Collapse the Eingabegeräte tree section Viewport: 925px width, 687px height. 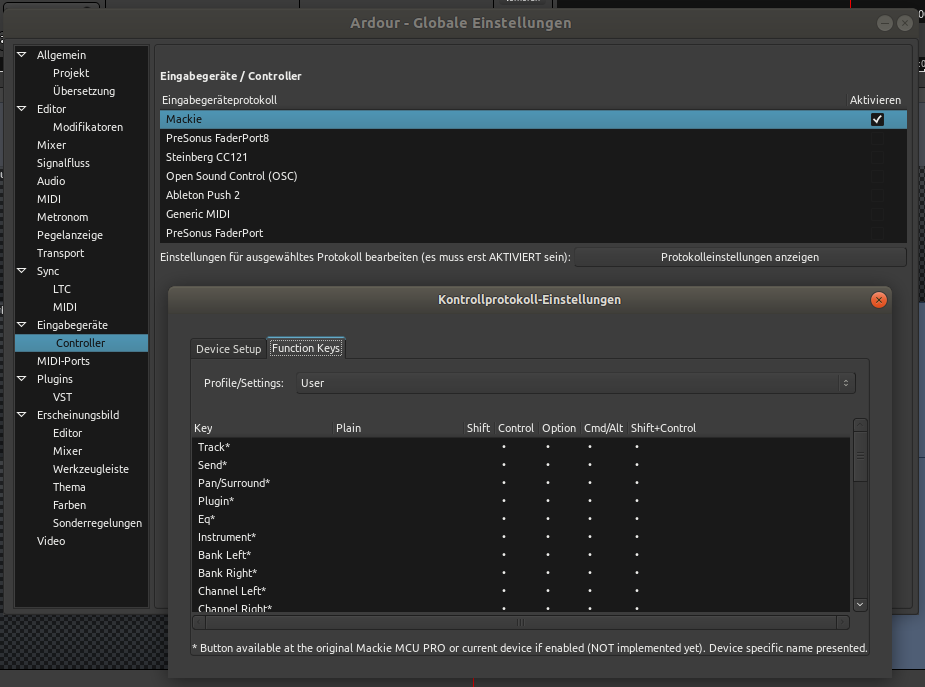click(x=22, y=324)
